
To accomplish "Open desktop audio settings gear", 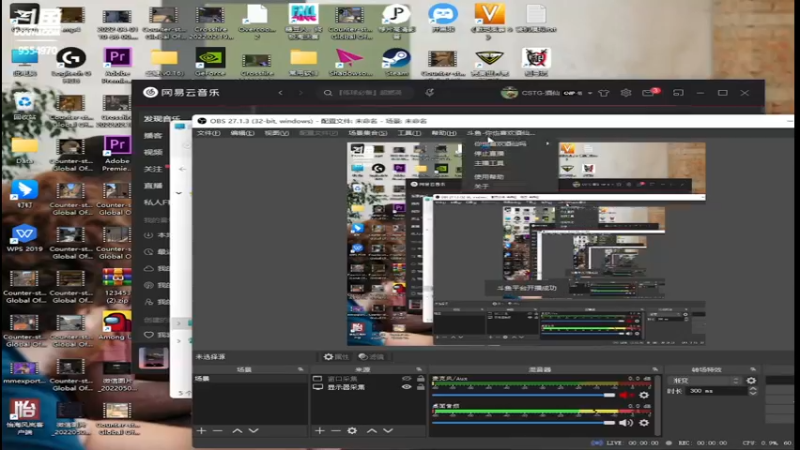I will click(x=644, y=422).
